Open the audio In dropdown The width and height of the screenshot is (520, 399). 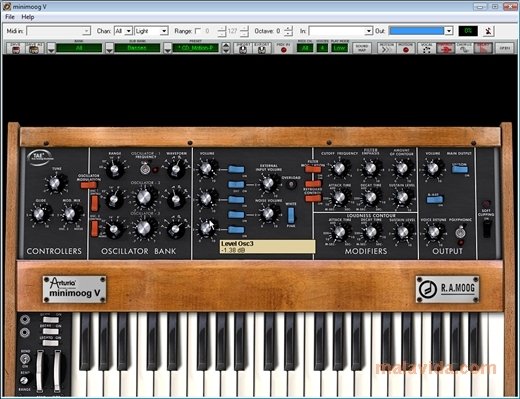point(340,31)
